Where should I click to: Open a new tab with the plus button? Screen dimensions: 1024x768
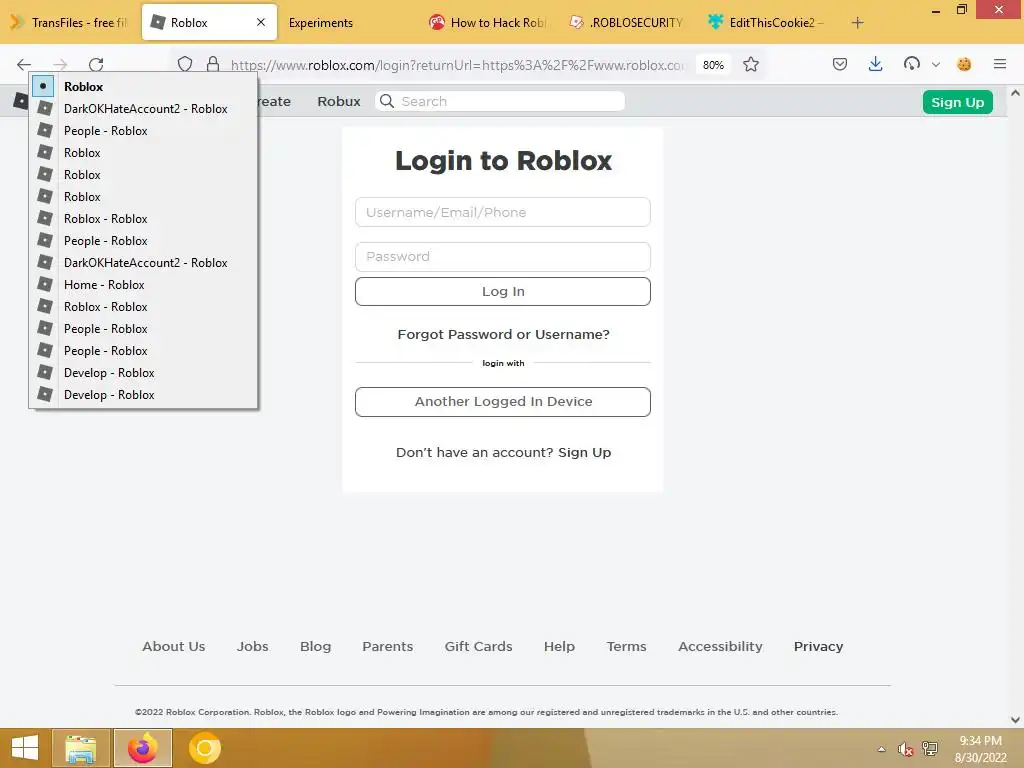click(x=857, y=23)
